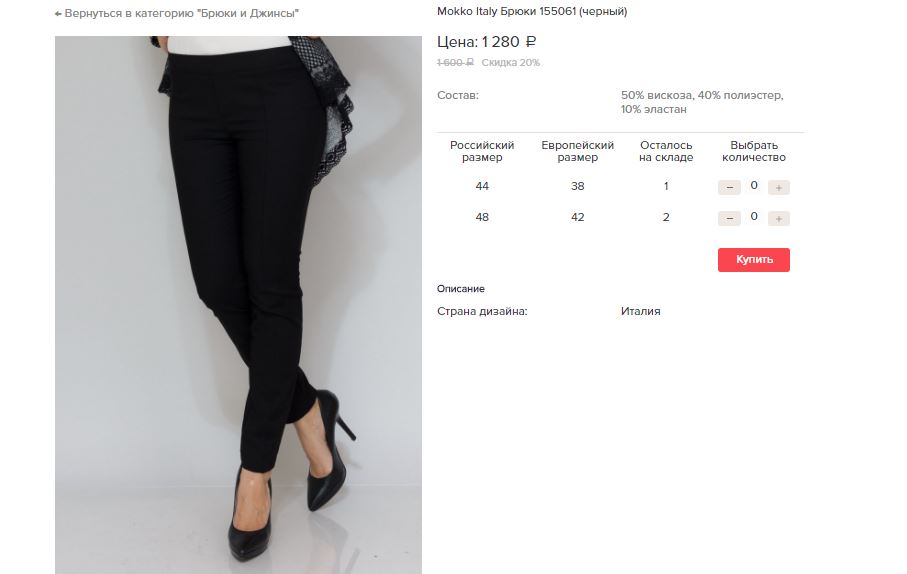
Task: Click the 'Италия' design country value
Action: coord(640,311)
